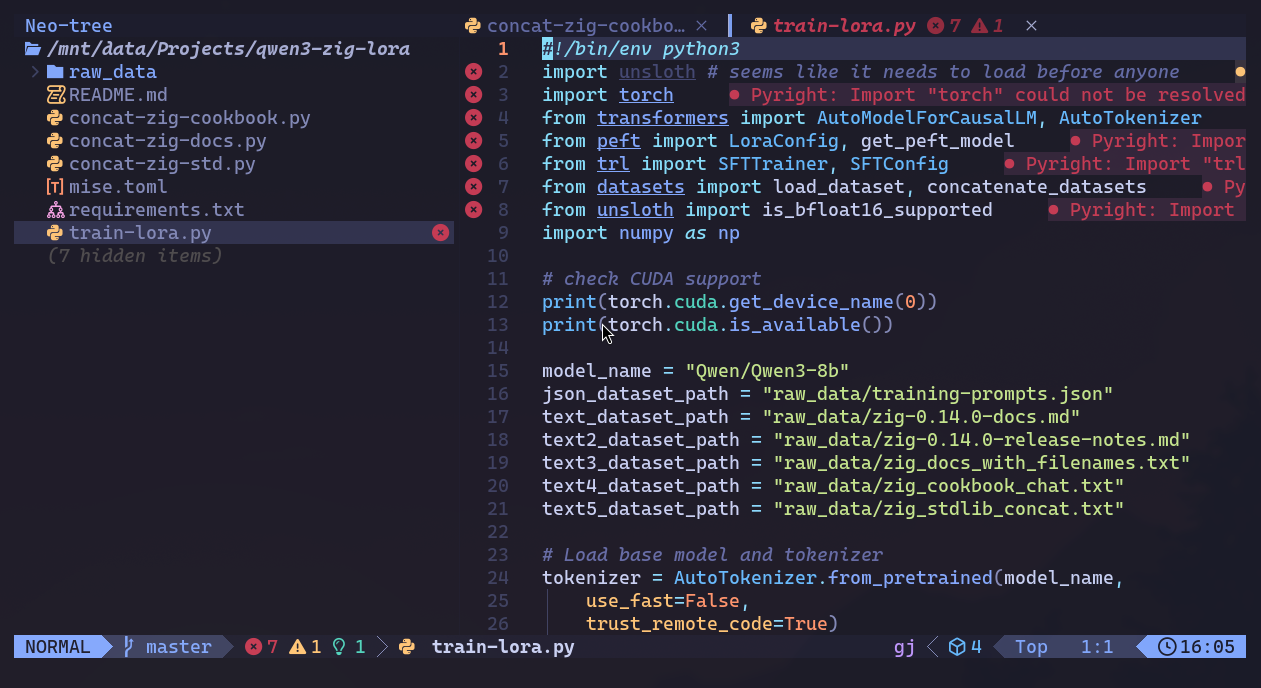Click the cube icon in the status bar
This screenshot has width=1261, height=688.
[957, 647]
